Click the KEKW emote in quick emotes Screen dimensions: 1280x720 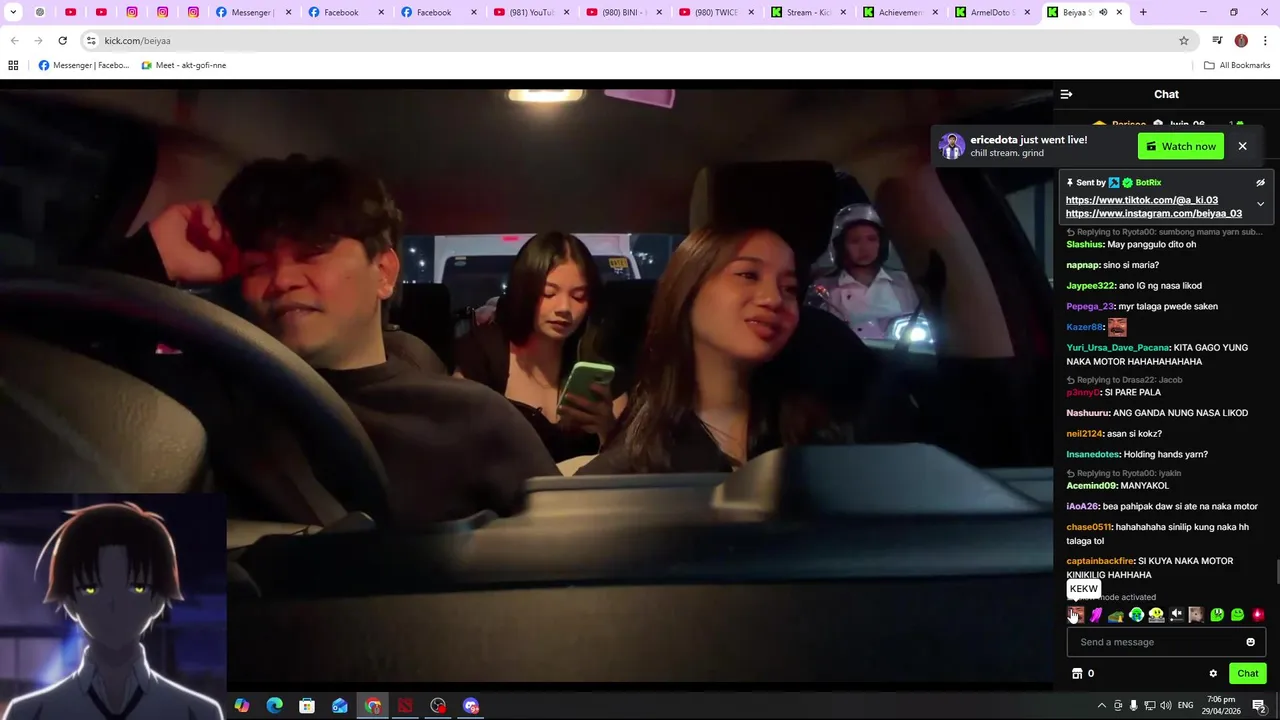pyautogui.click(x=1075, y=615)
